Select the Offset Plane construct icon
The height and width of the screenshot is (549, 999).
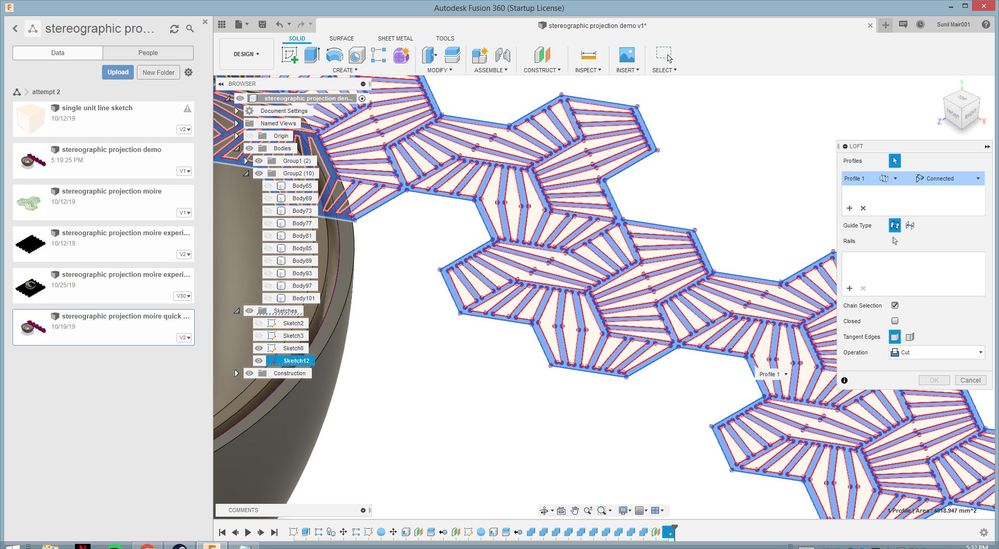542,55
